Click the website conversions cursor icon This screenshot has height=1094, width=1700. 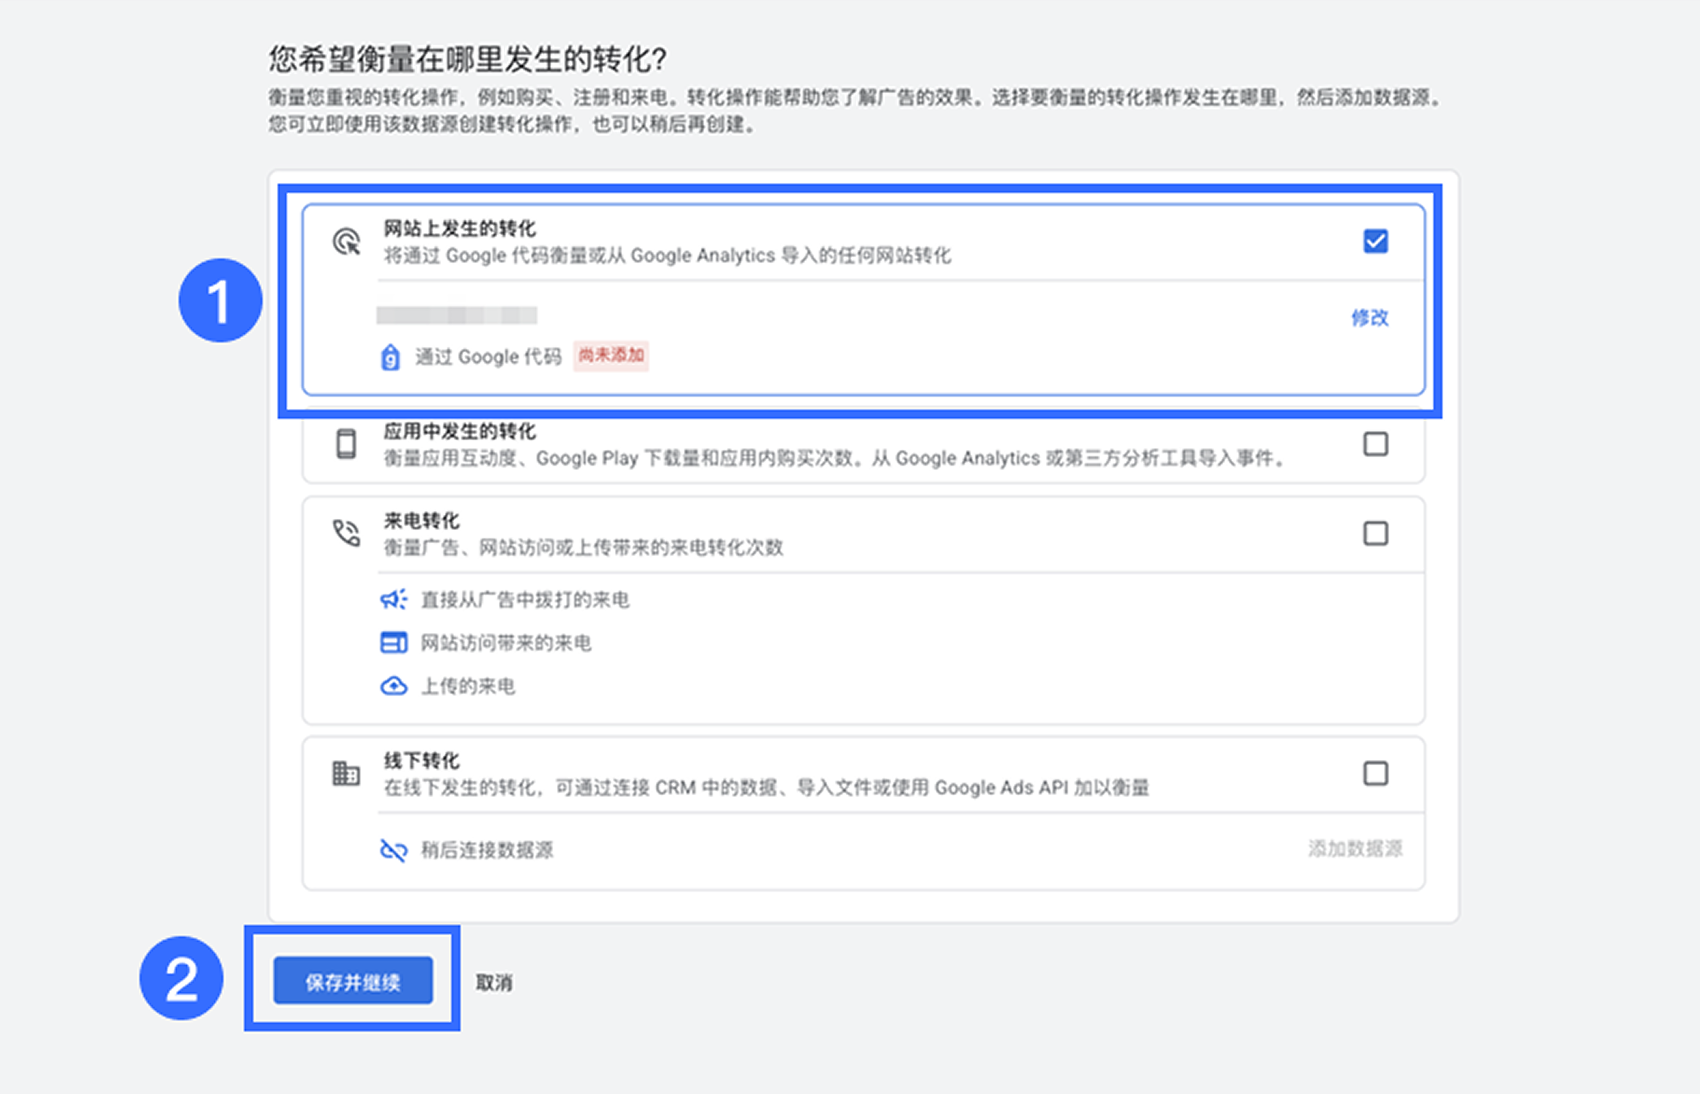tap(346, 242)
